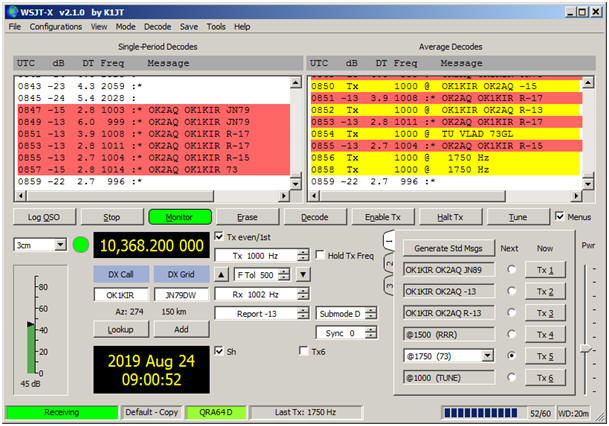Click the DX Grid button
The height and width of the screenshot is (426, 609).
click(181, 274)
